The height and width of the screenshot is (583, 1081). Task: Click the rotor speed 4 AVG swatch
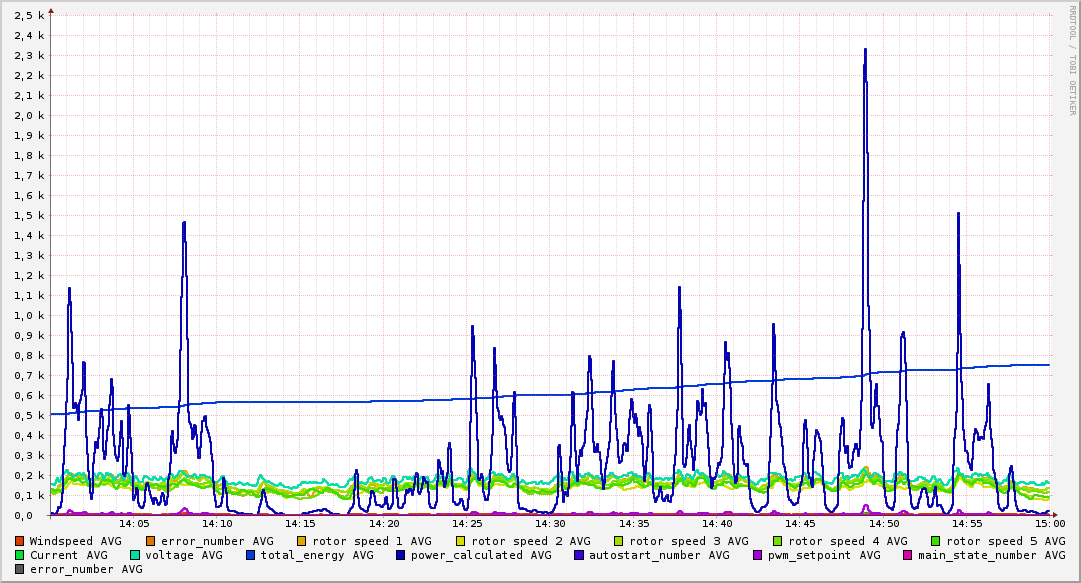tap(778, 542)
